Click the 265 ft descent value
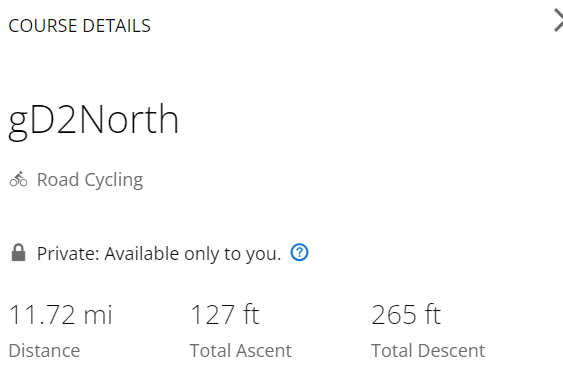Screen dimensions: 563x390 pyautogui.click(x=406, y=315)
